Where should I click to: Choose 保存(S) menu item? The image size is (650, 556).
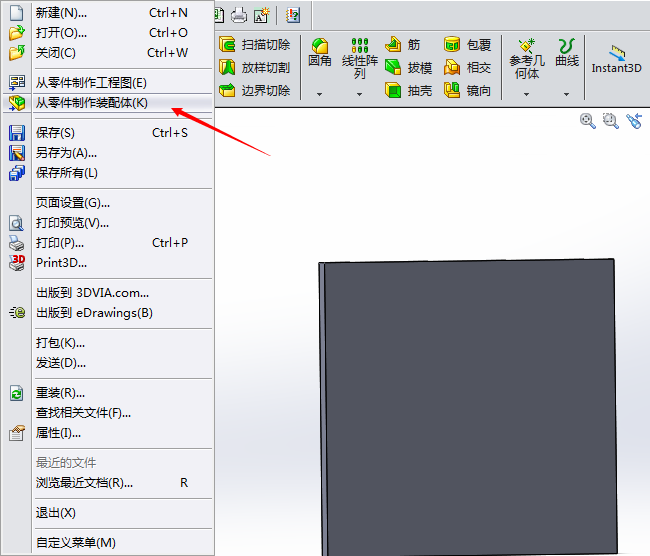pos(108,133)
